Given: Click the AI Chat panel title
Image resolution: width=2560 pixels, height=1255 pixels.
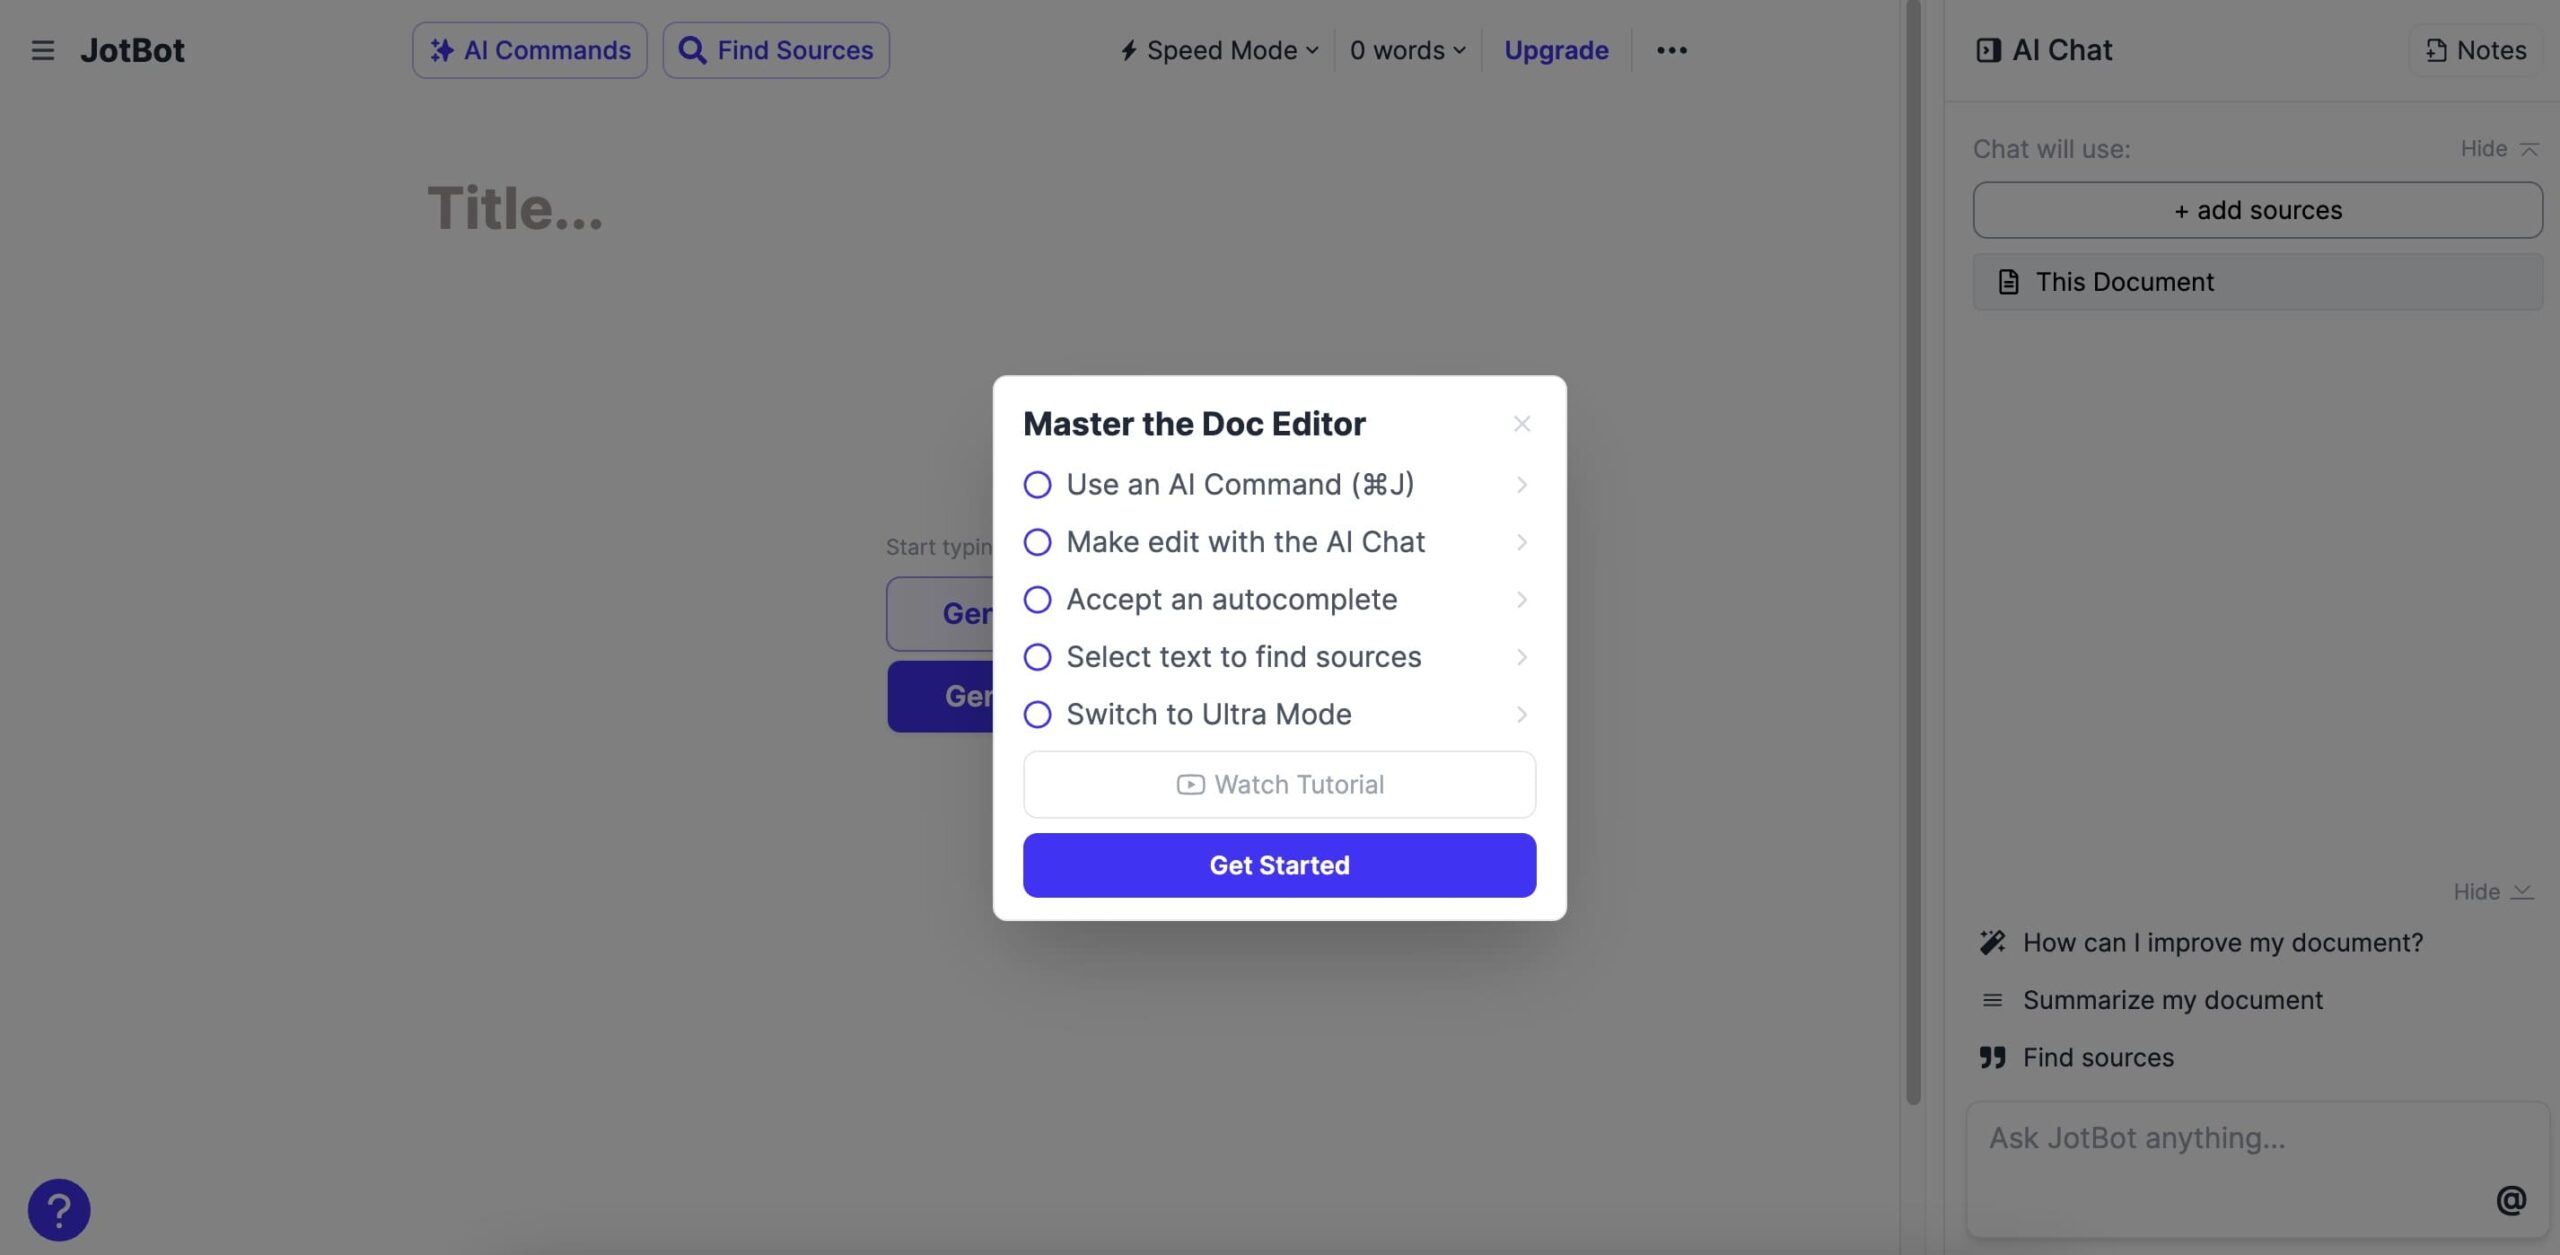Looking at the screenshot, I should click(2062, 50).
